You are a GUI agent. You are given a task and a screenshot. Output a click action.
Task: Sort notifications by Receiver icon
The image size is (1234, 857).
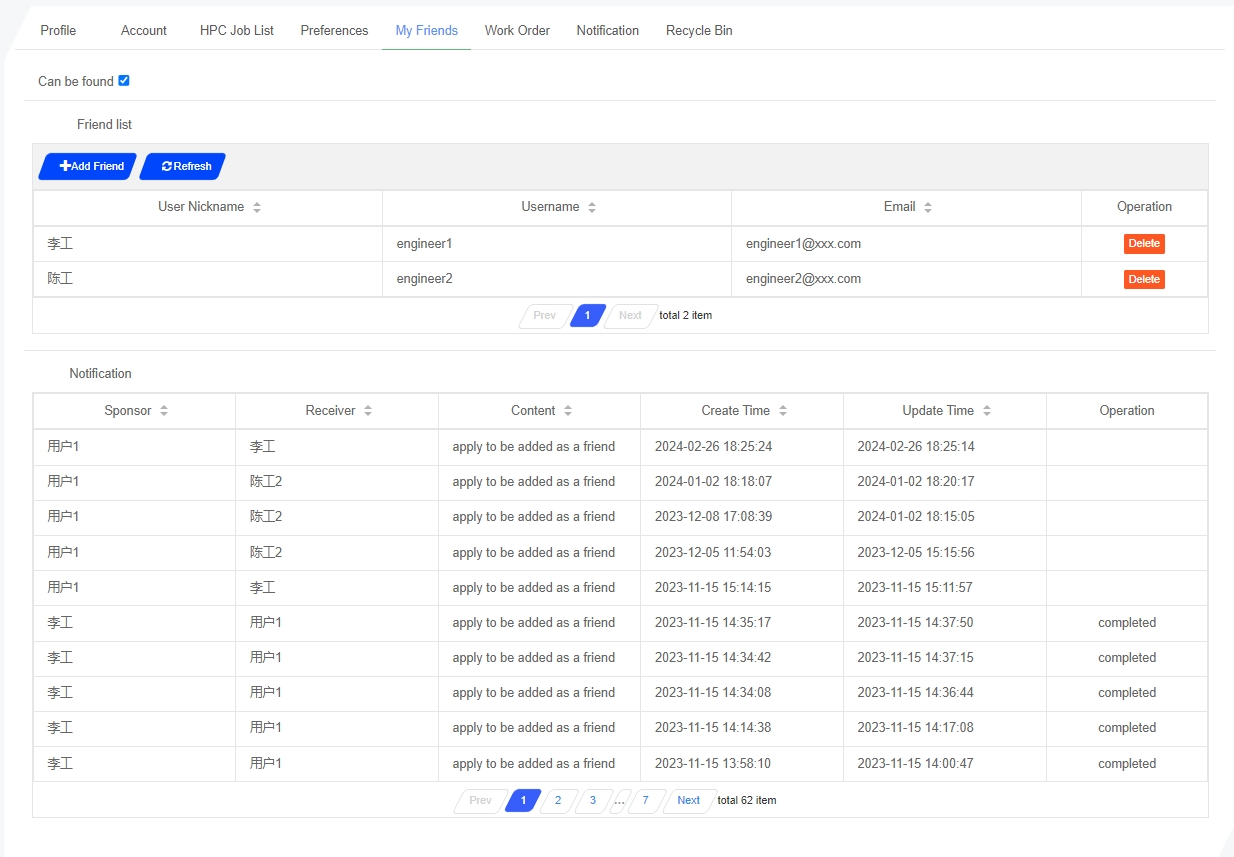click(x=368, y=411)
